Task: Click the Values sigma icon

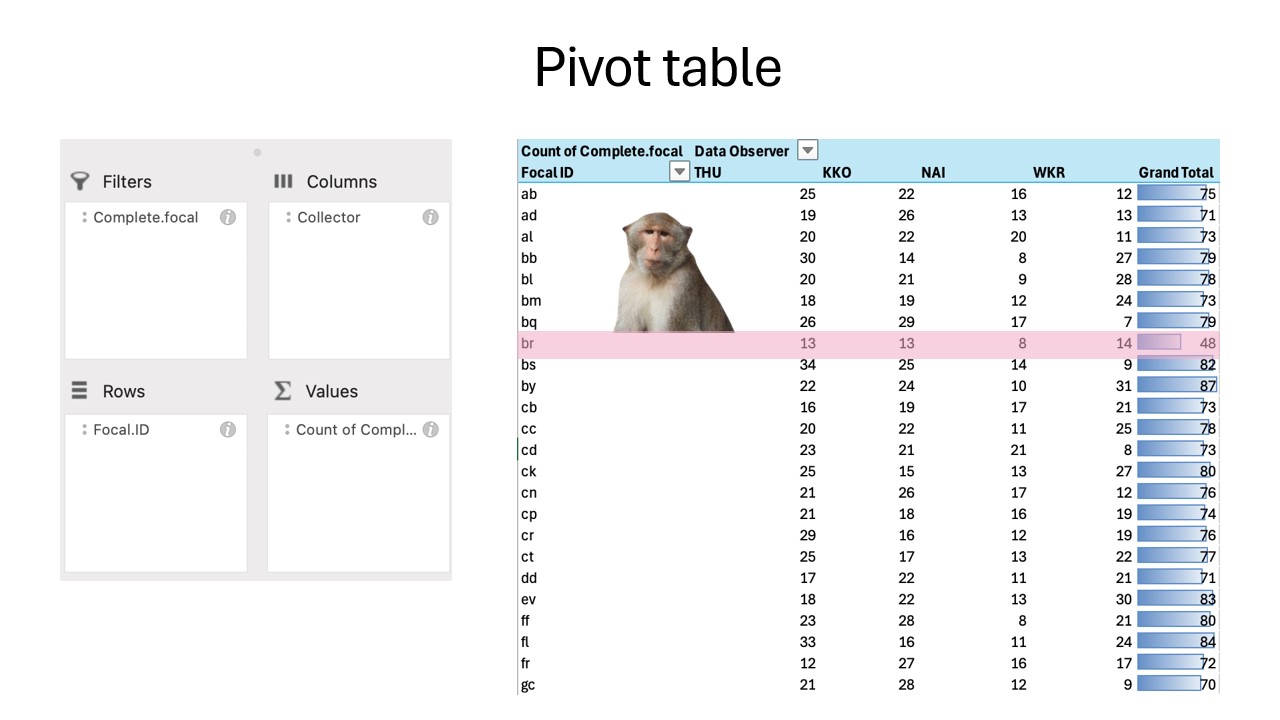Action: click(x=283, y=391)
